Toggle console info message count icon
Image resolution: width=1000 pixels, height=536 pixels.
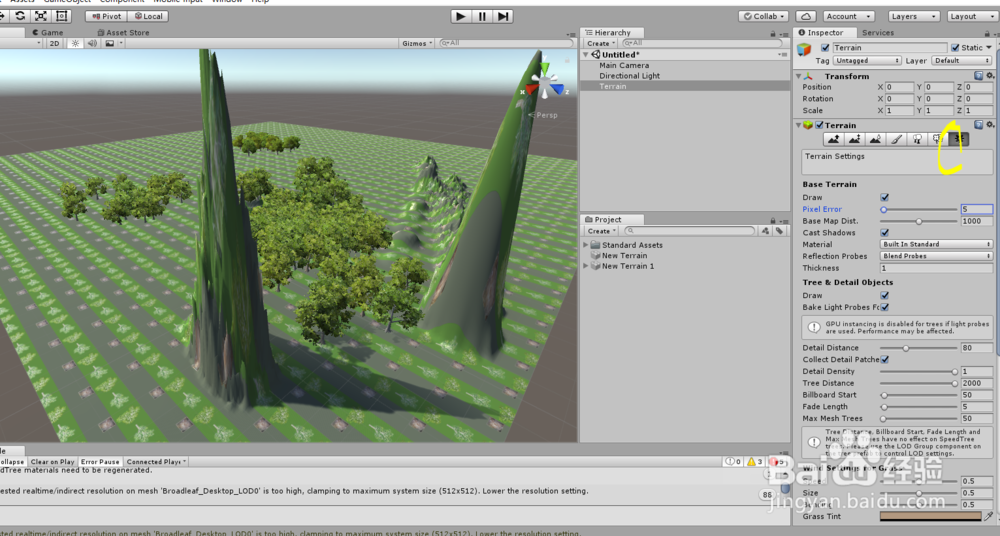(733, 461)
